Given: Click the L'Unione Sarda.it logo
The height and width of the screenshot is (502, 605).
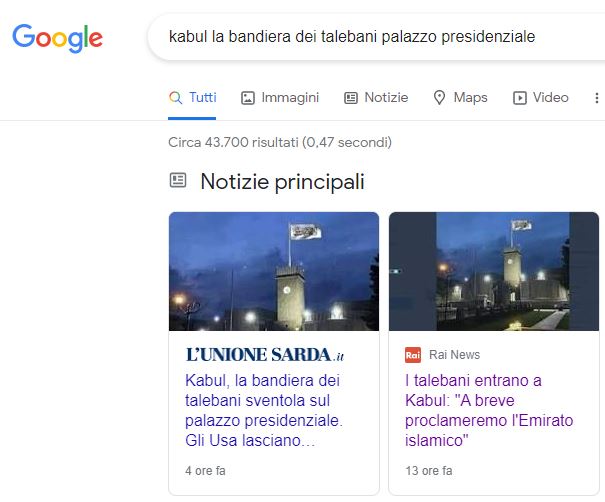Looking at the screenshot, I should coord(265,355).
